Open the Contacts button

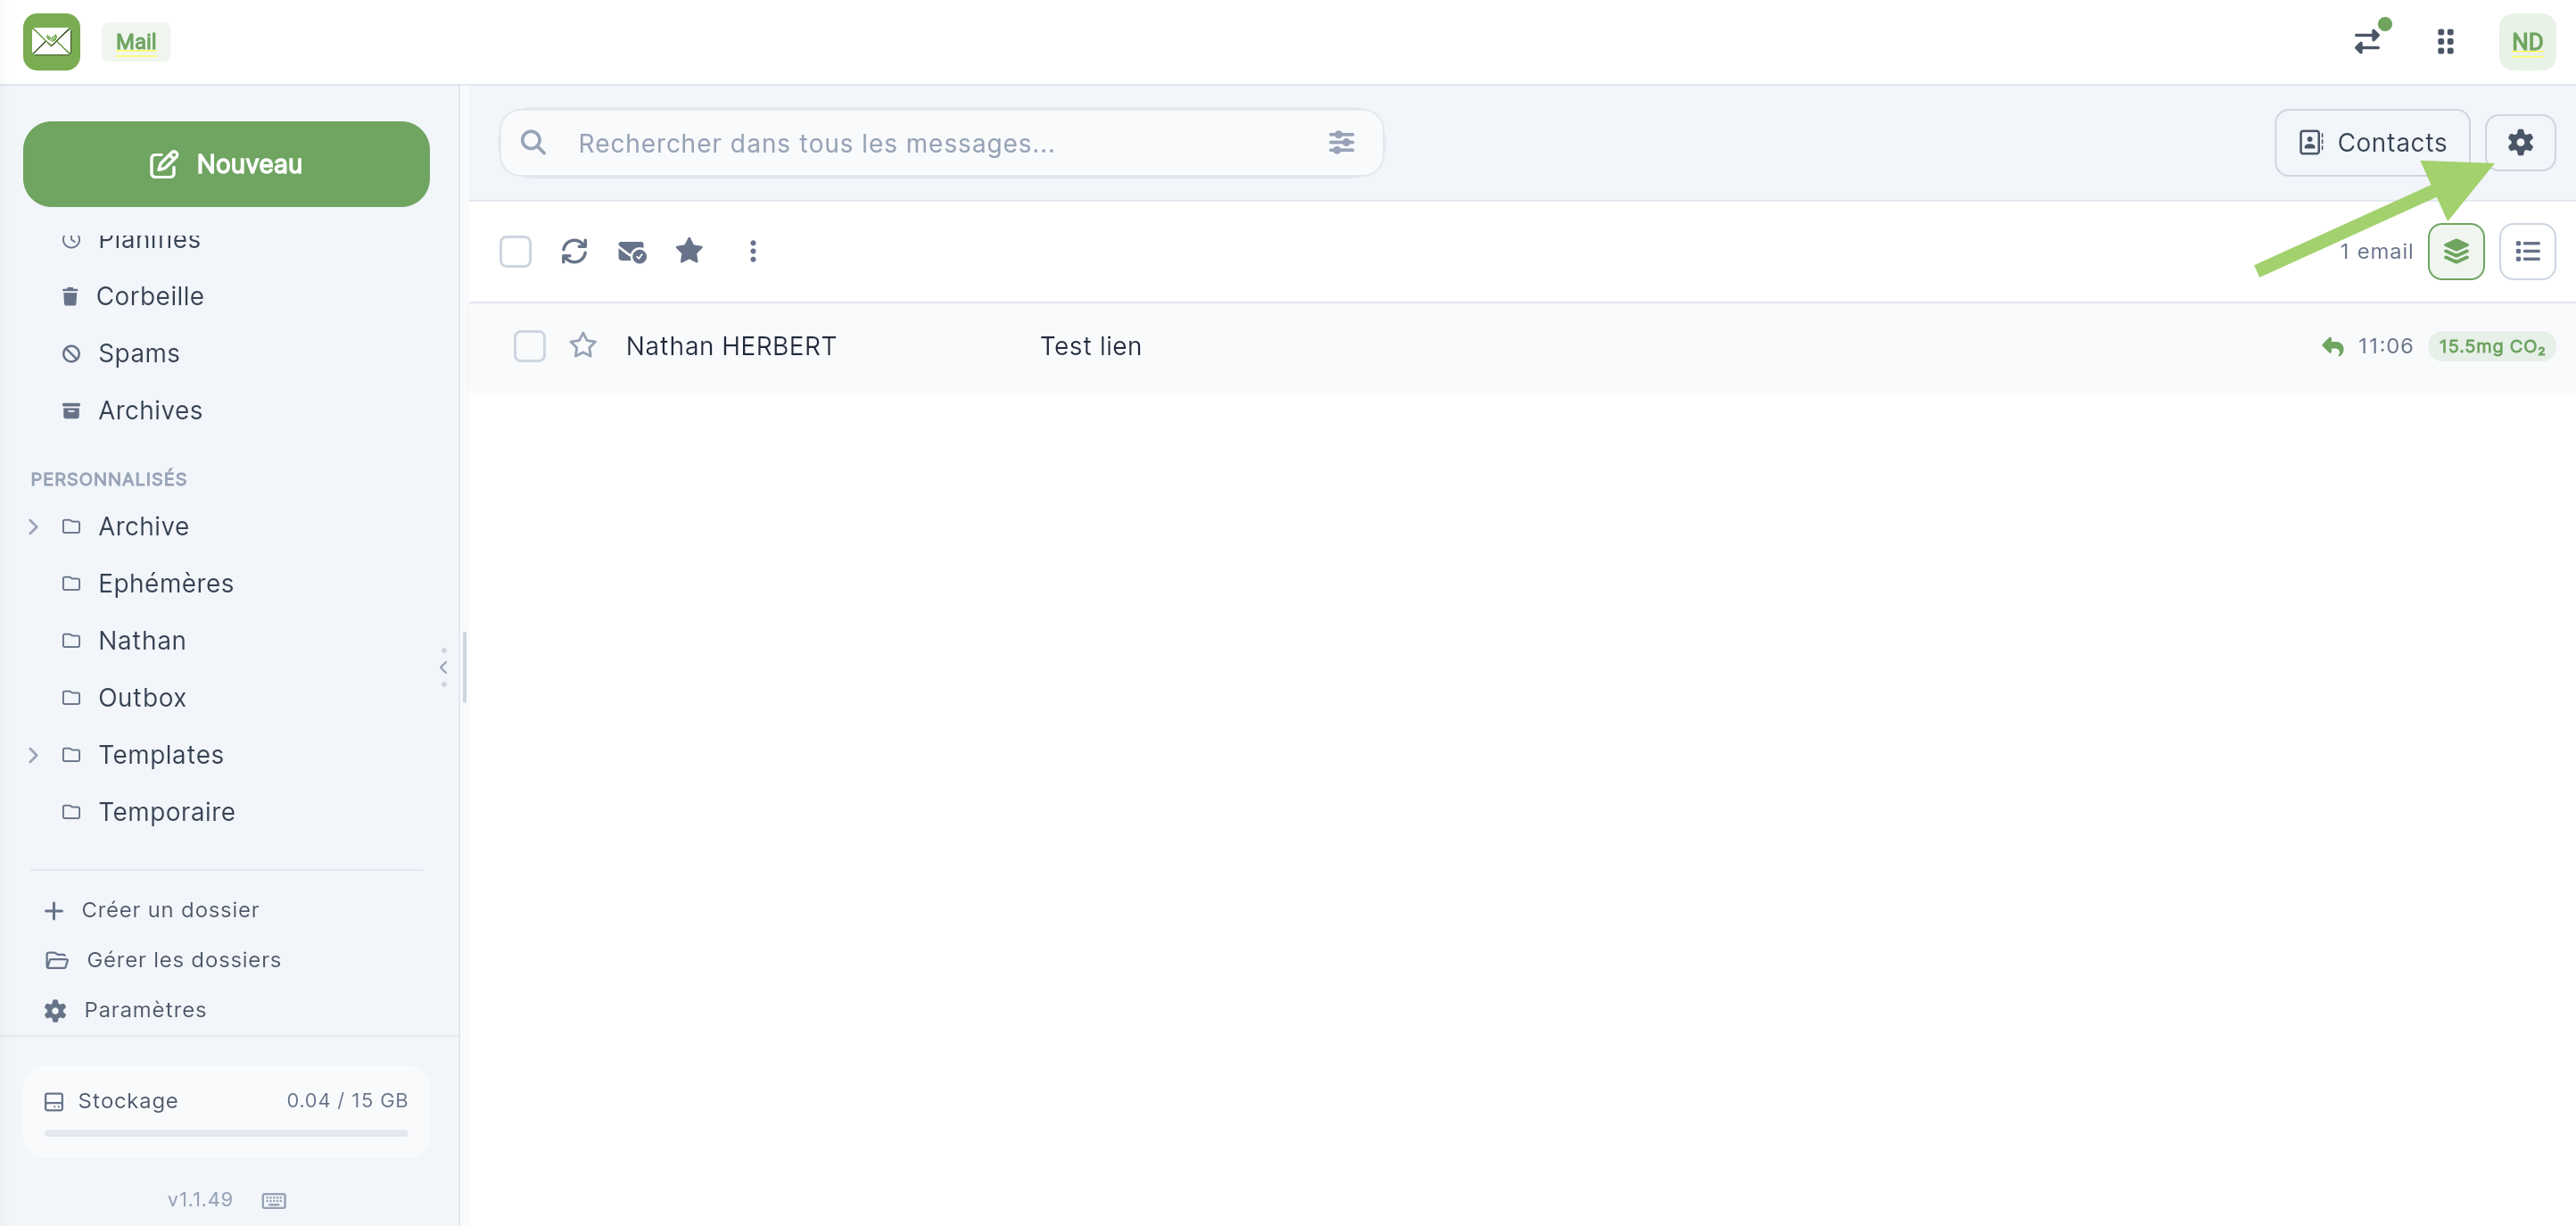coord(2372,143)
